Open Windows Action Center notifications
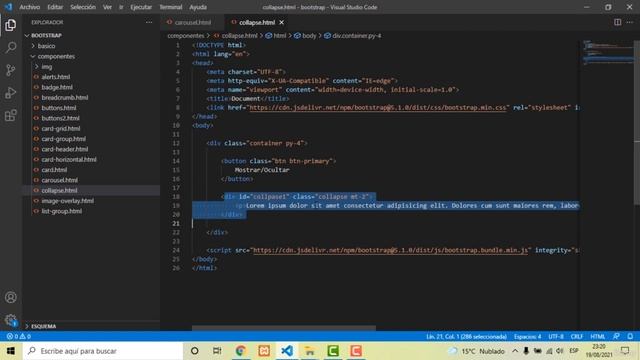This screenshot has width=640, height=360. pos(625,351)
